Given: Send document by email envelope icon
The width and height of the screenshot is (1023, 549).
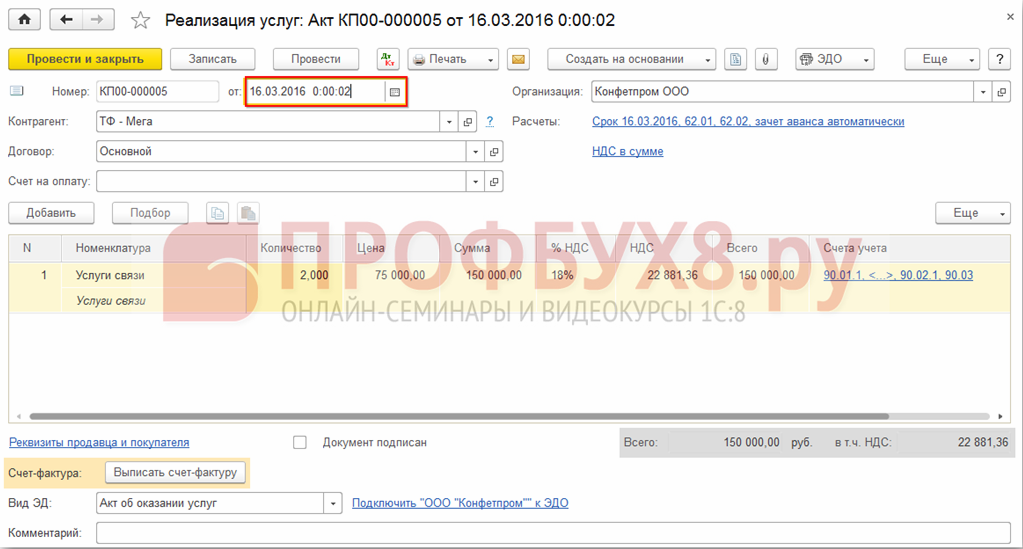Looking at the screenshot, I should click(518, 59).
